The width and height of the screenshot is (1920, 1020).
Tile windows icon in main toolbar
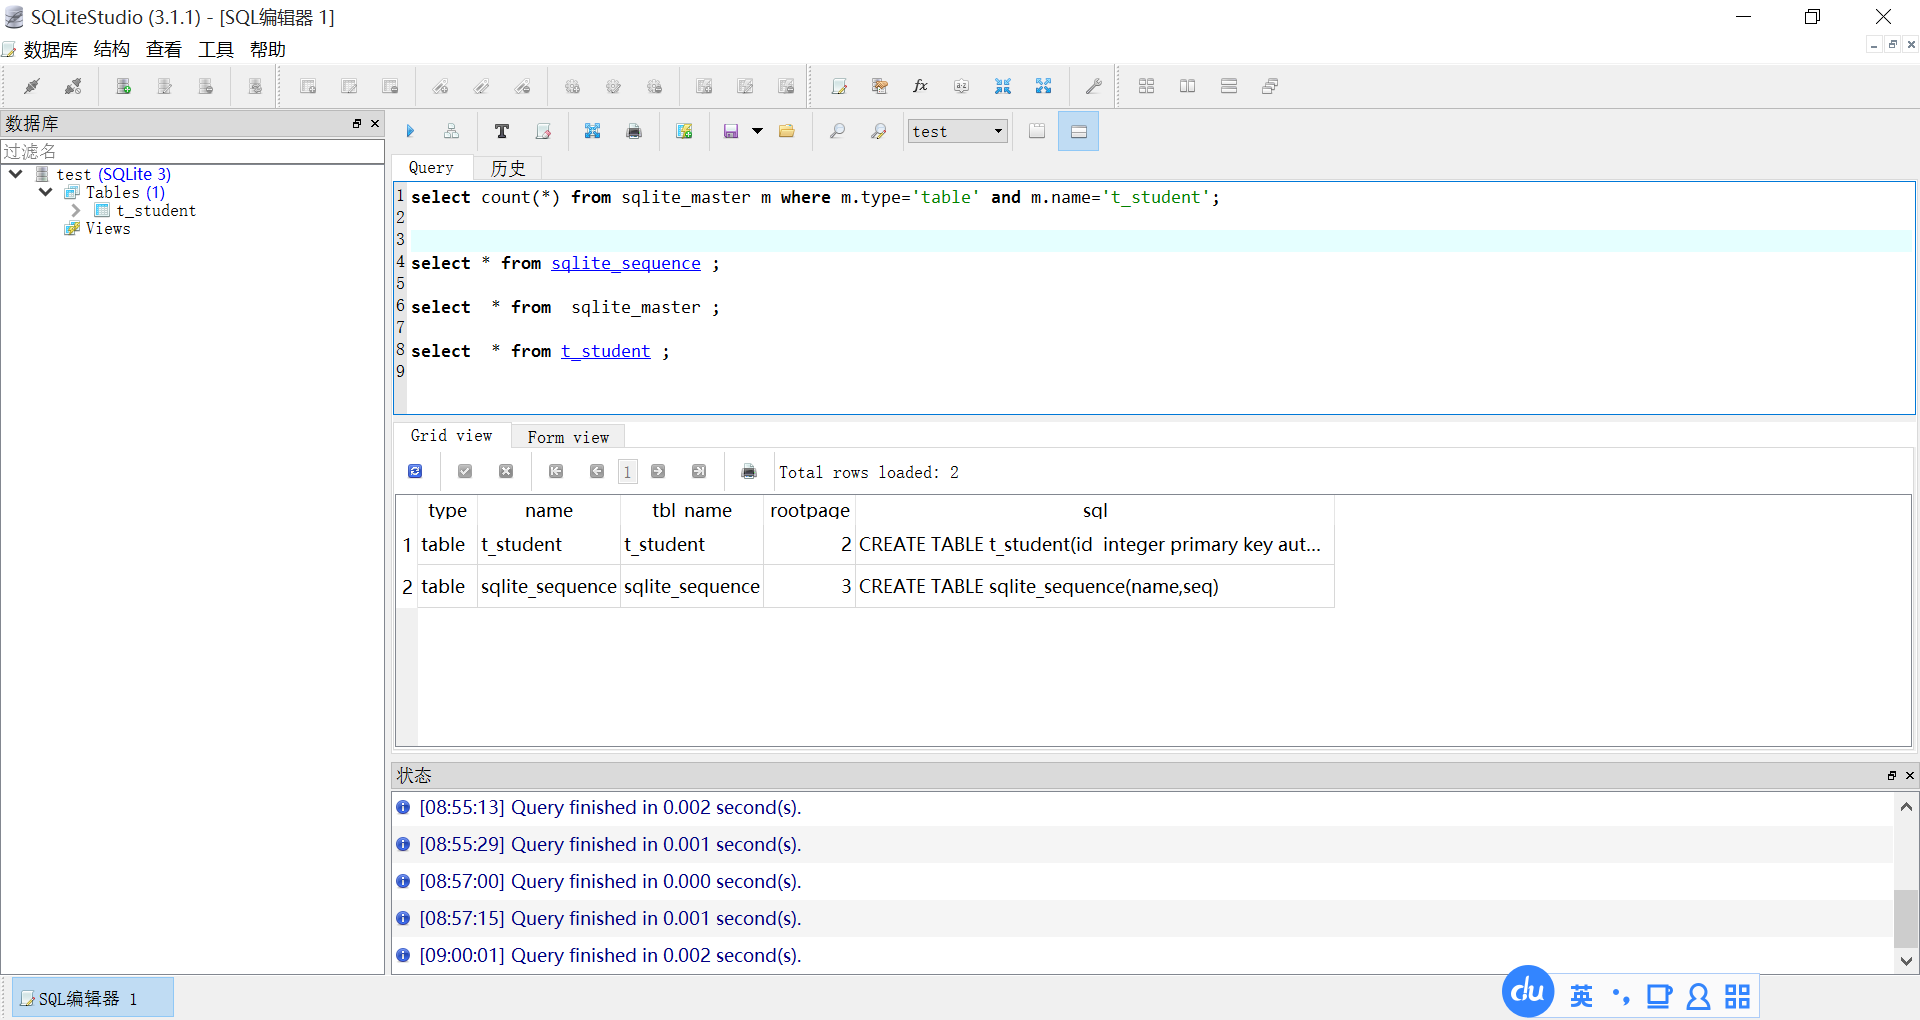click(x=1146, y=86)
